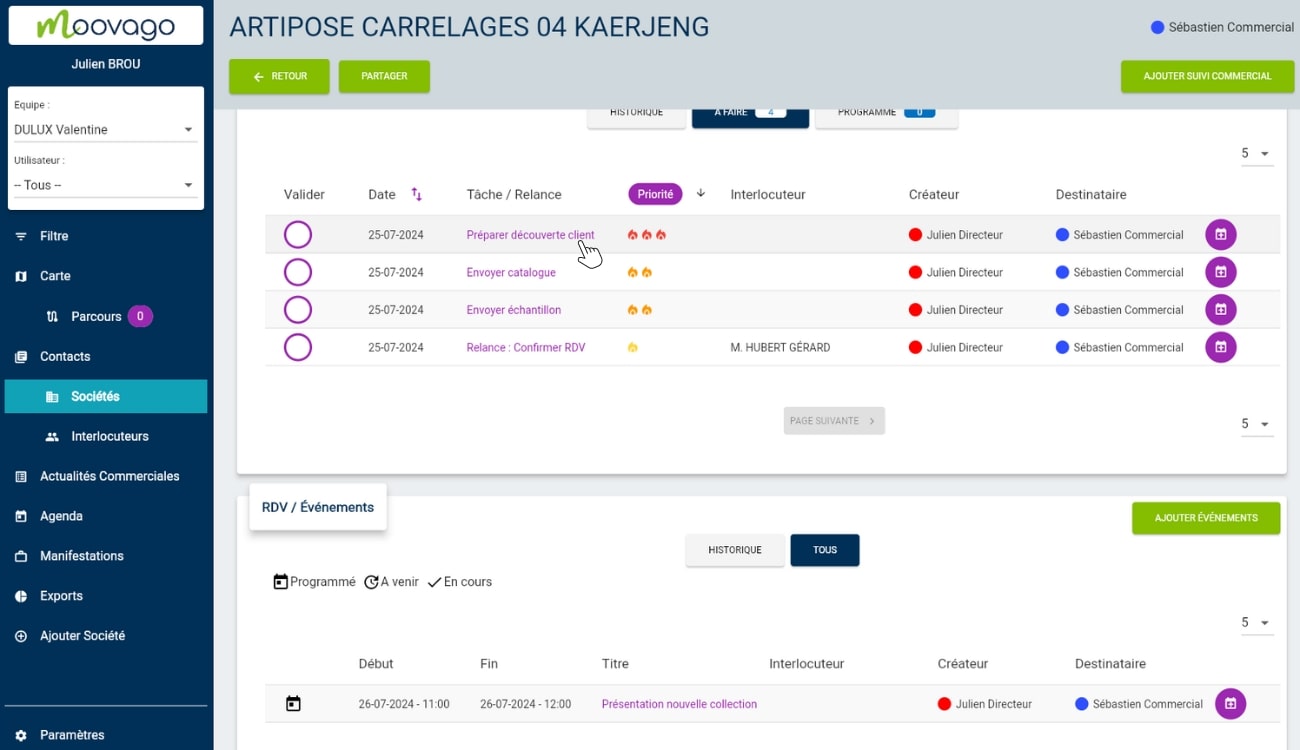Click the RETOUR button
Viewport: 1300px width, 750px height.
279,77
